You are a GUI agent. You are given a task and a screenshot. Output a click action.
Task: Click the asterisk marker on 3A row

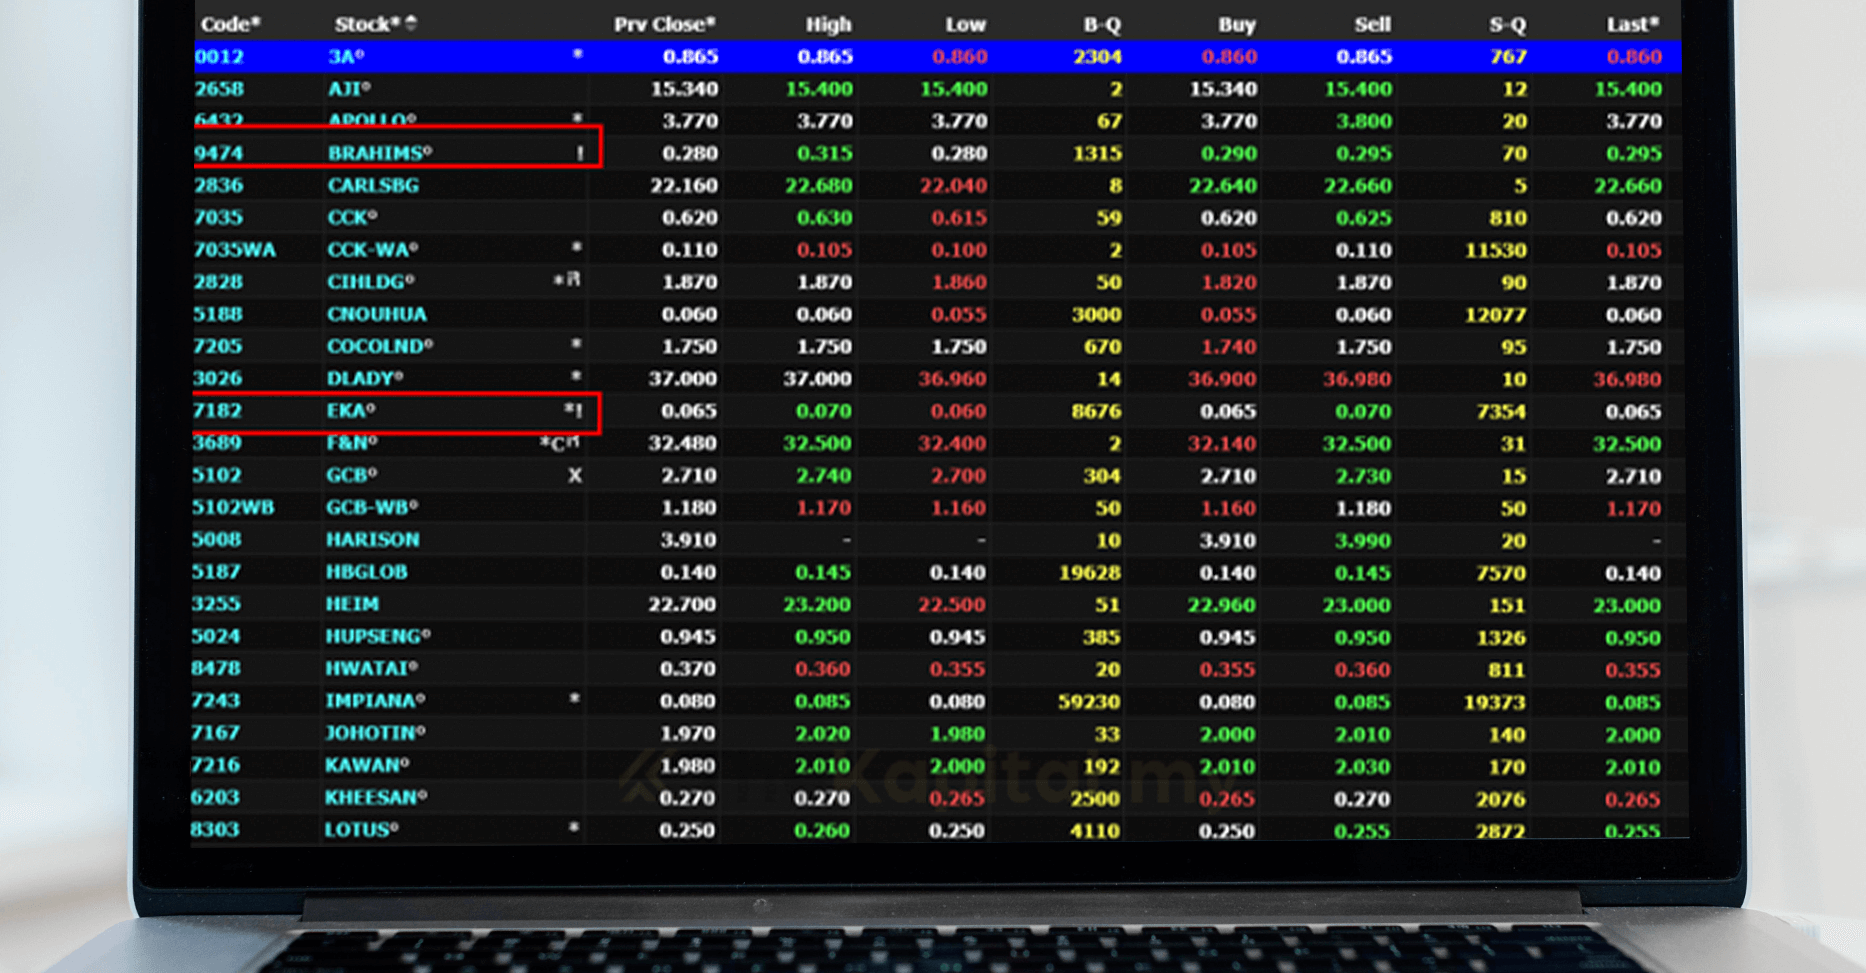pyautogui.click(x=577, y=55)
